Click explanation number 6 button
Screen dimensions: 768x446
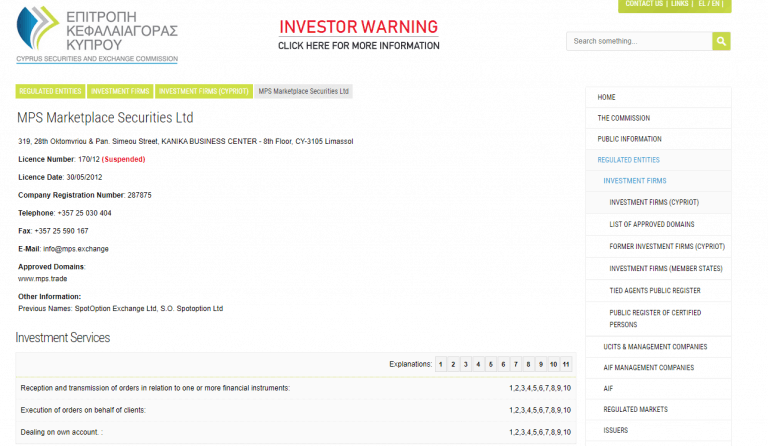[x=503, y=365]
